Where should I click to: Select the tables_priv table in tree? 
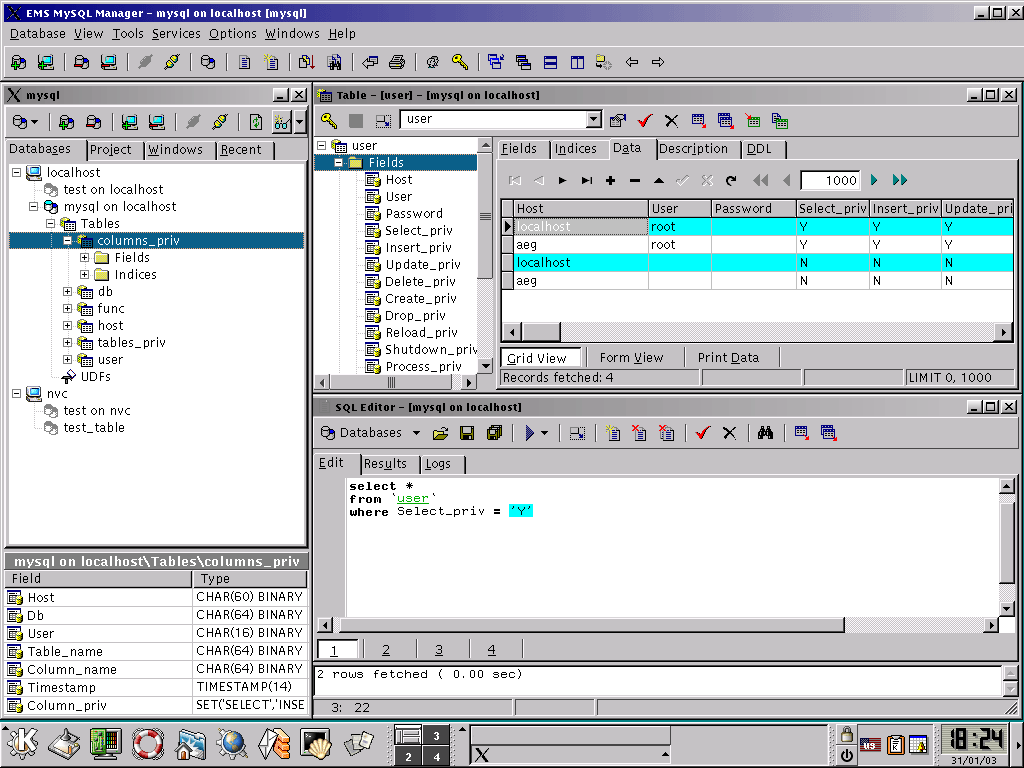[x=131, y=343]
